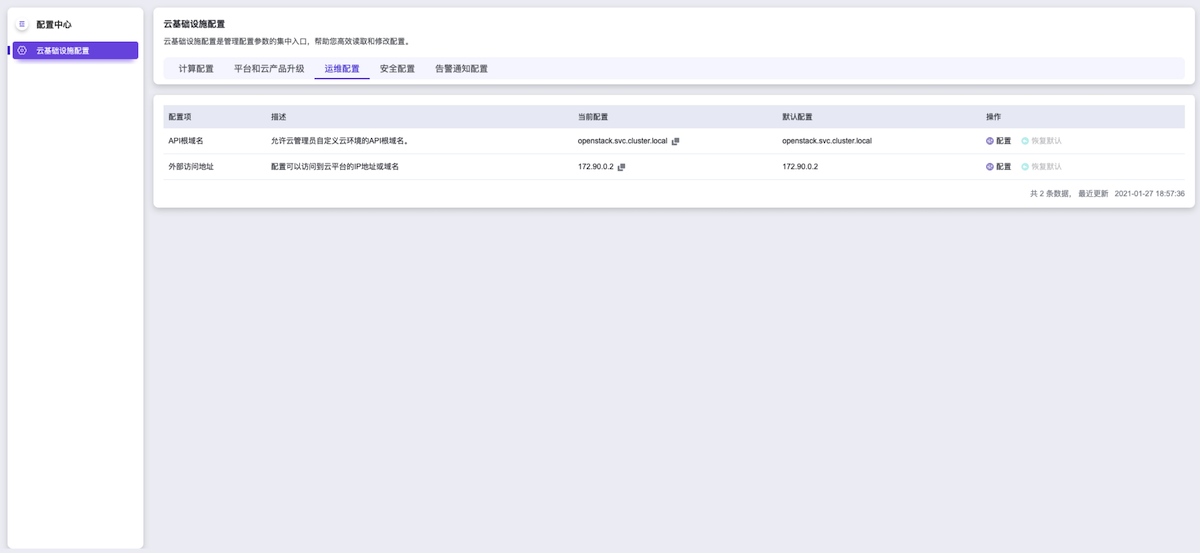Image resolution: width=1200 pixels, height=553 pixels.
Task: Open the 告警通知配置 tab
Action: (461, 69)
